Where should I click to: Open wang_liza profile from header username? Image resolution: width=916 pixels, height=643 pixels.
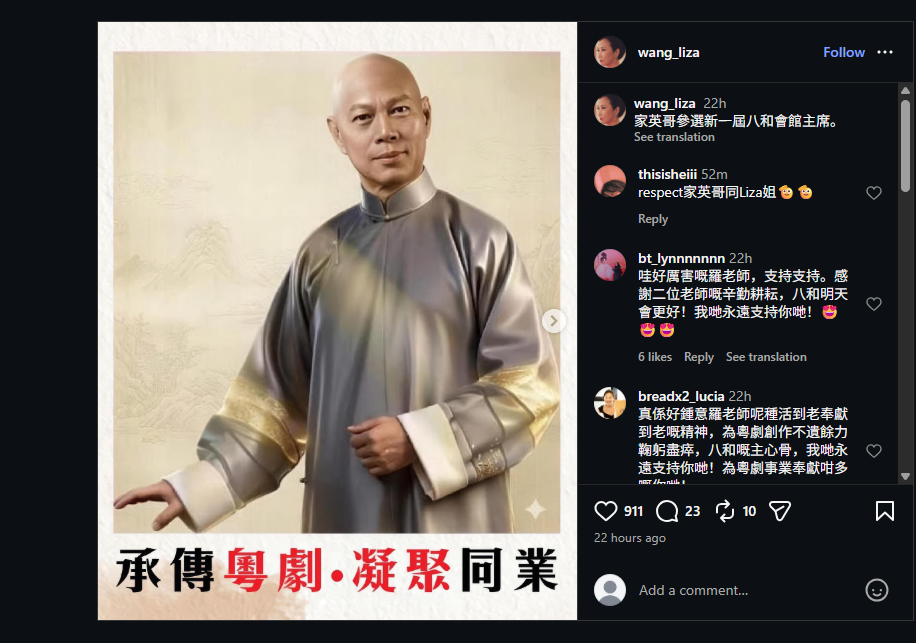[668, 53]
